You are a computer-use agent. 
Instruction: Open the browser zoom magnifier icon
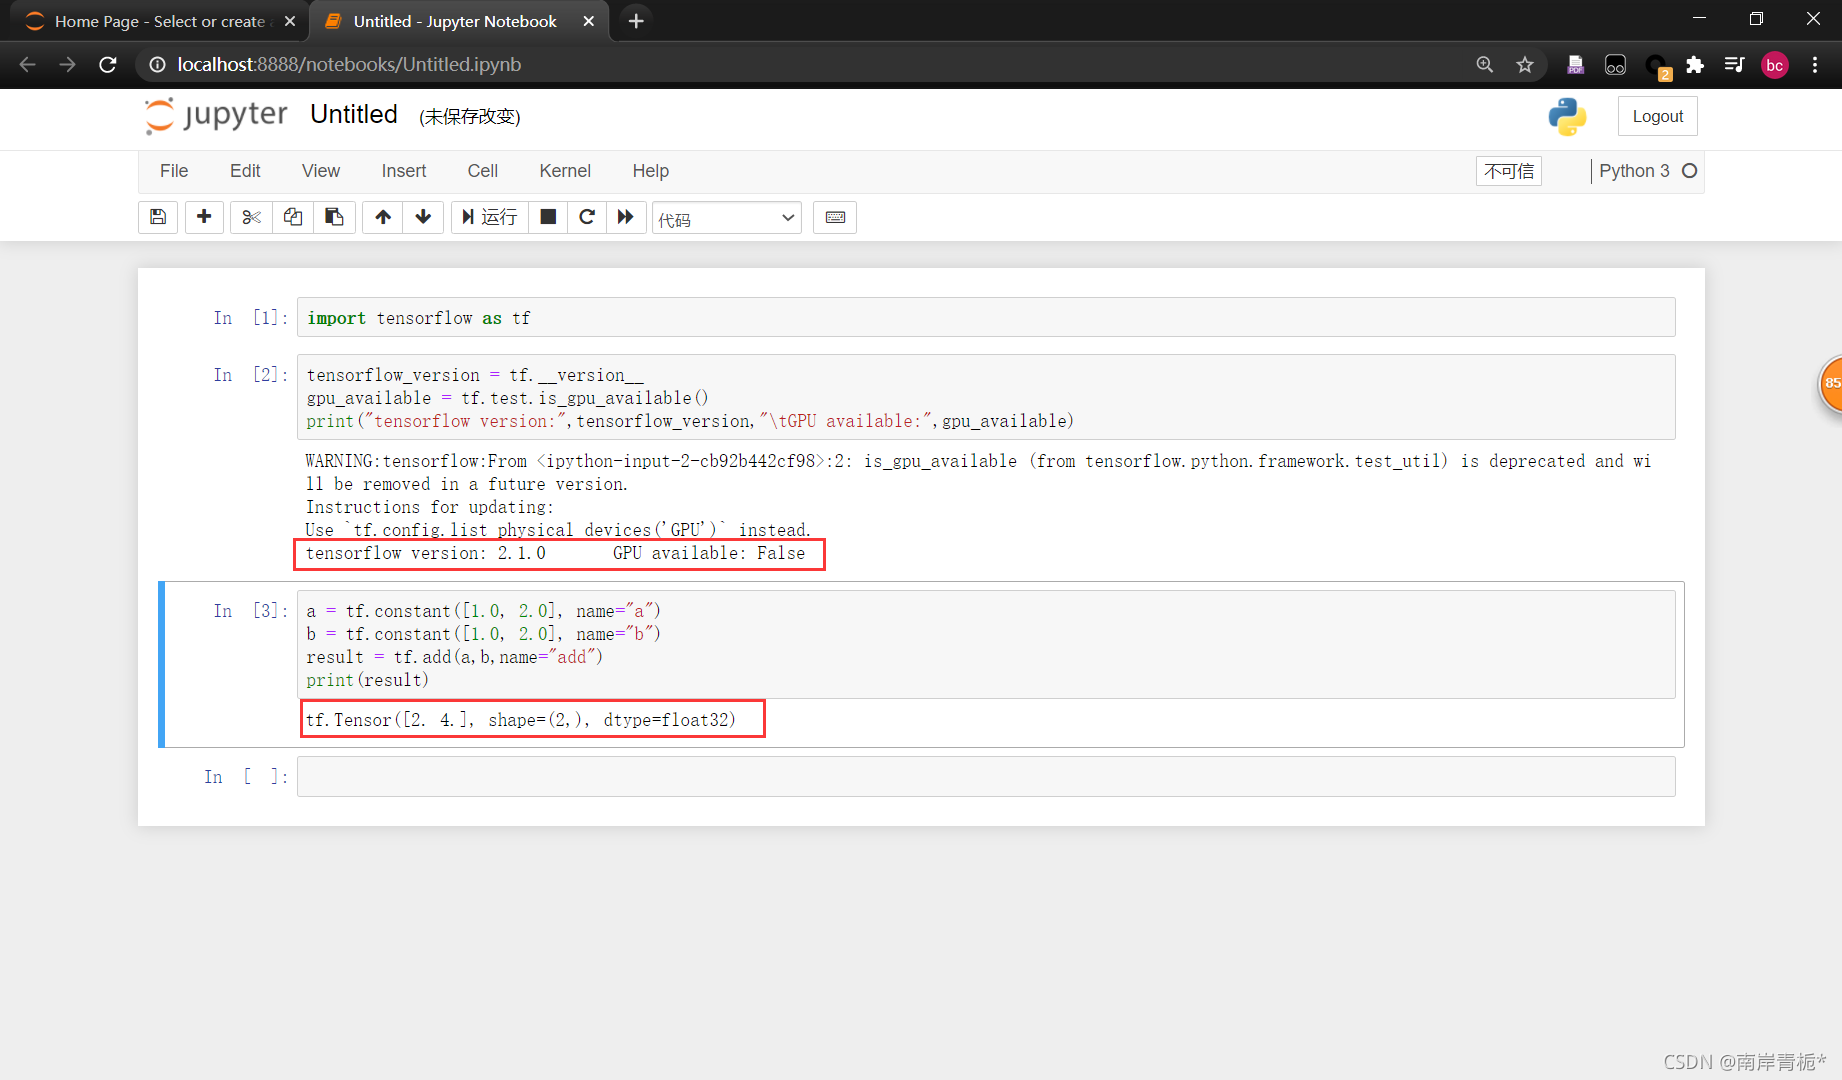pyautogui.click(x=1484, y=64)
